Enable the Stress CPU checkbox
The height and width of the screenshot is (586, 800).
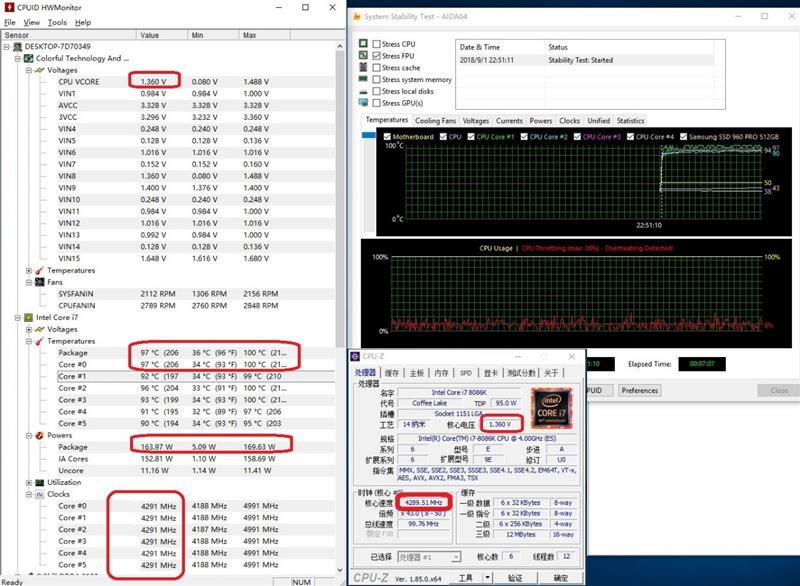377,44
